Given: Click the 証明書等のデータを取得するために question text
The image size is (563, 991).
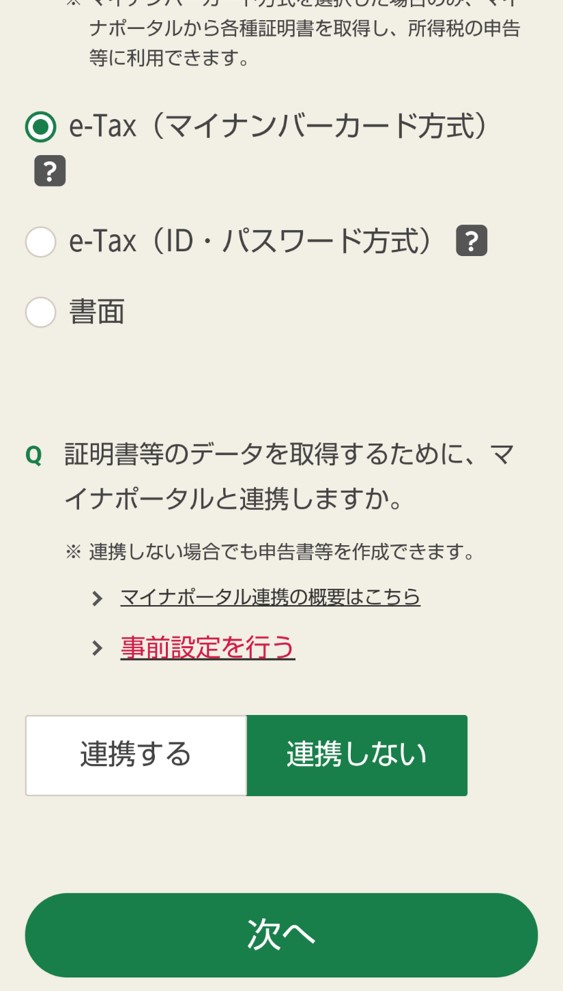Looking at the screenshot, I should pos(288,477).
